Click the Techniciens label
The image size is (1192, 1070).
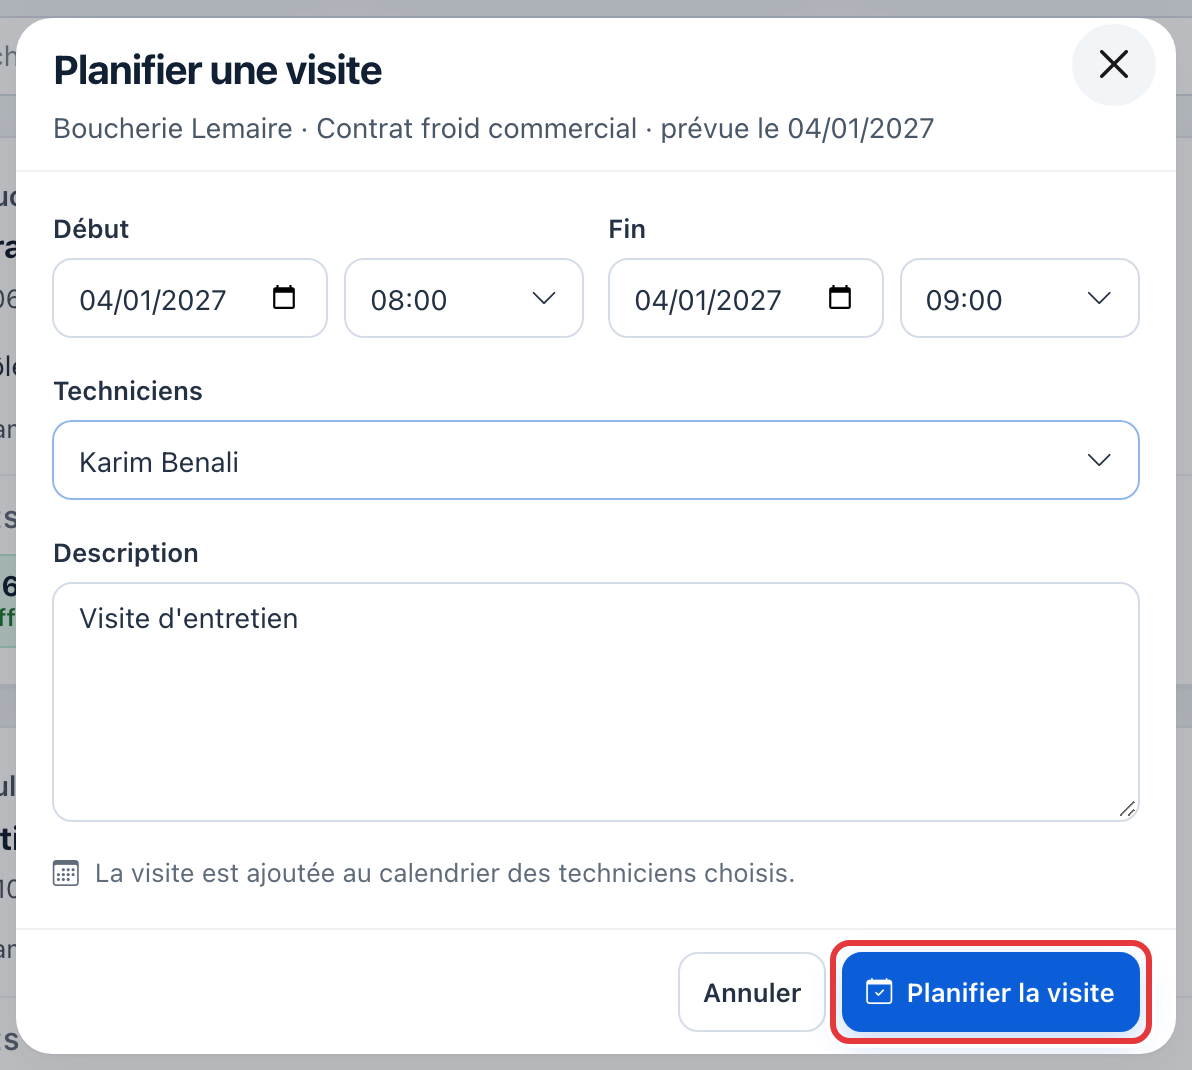click(128, 391)
